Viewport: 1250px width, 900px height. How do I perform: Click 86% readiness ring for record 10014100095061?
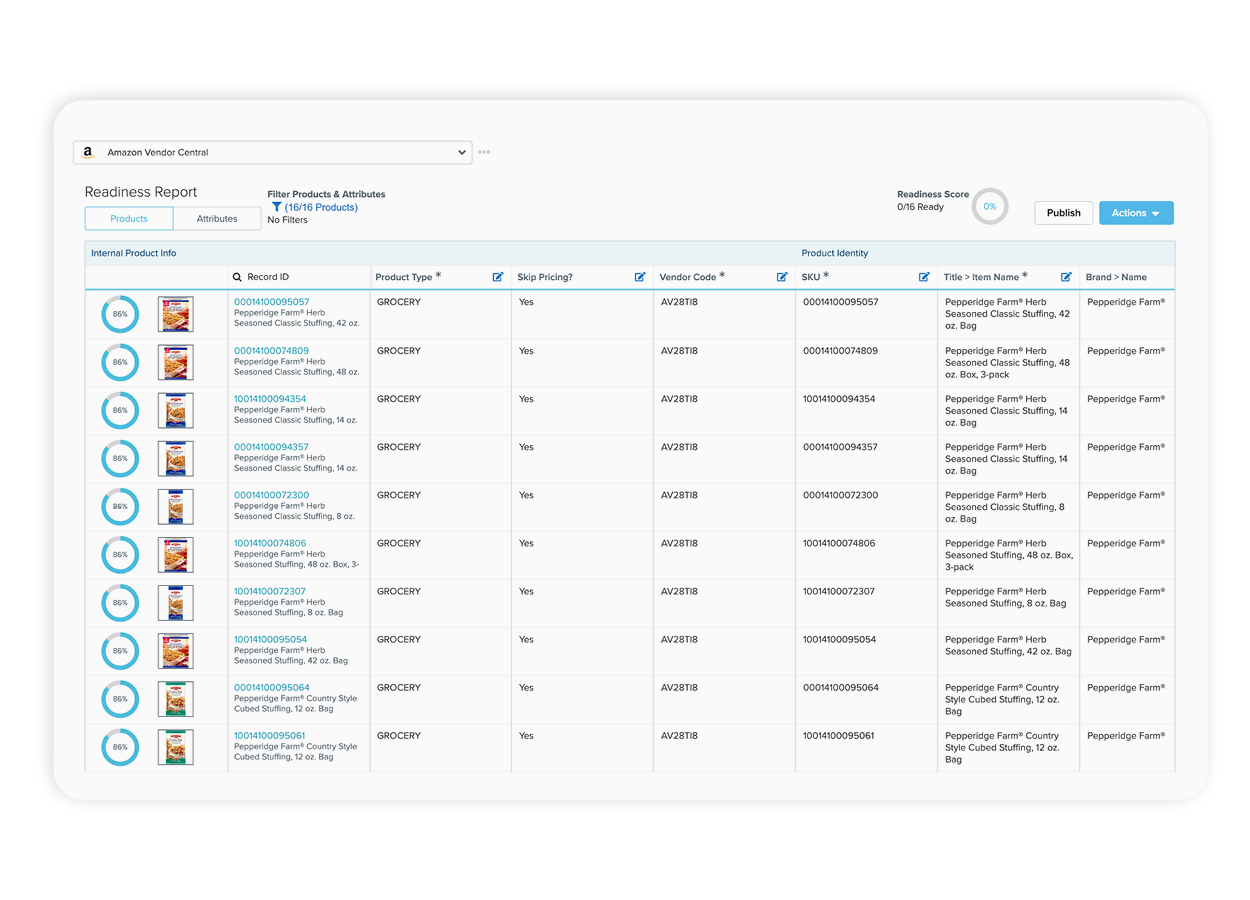[120, 747]
